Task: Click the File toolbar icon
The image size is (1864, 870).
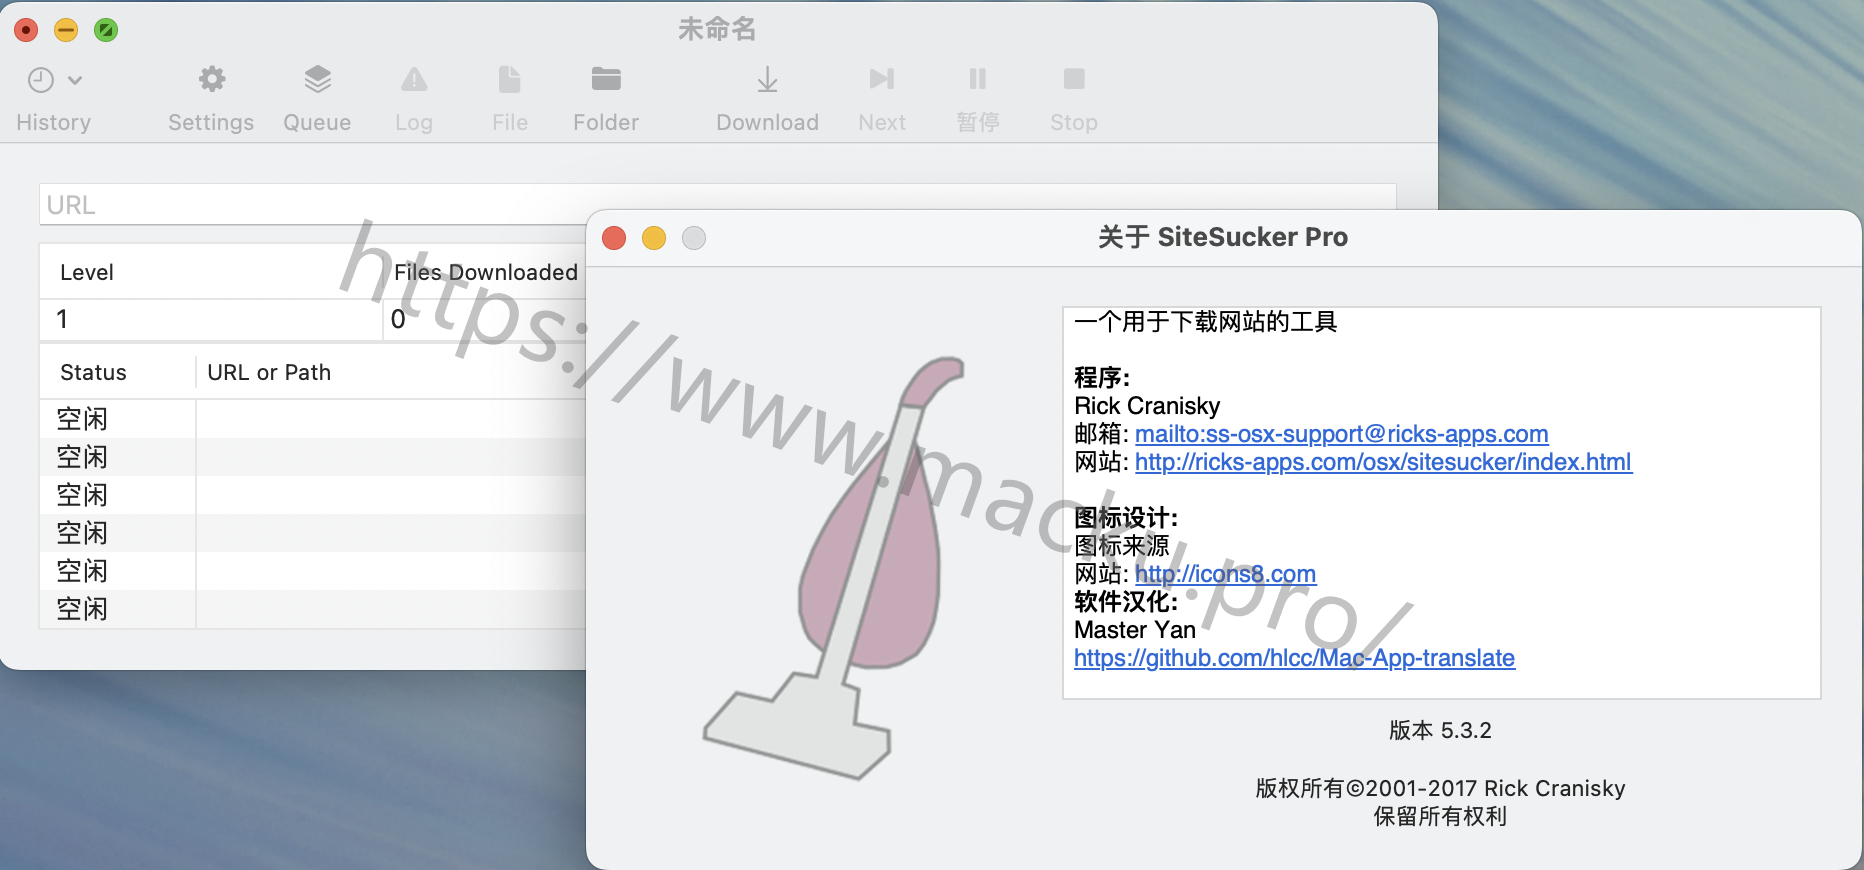Action: point(510,79)
